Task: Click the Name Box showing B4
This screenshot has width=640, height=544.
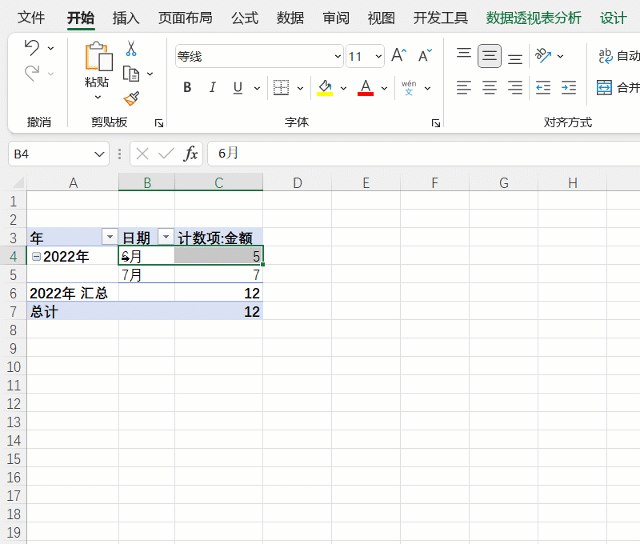Action: click(48, 153)
